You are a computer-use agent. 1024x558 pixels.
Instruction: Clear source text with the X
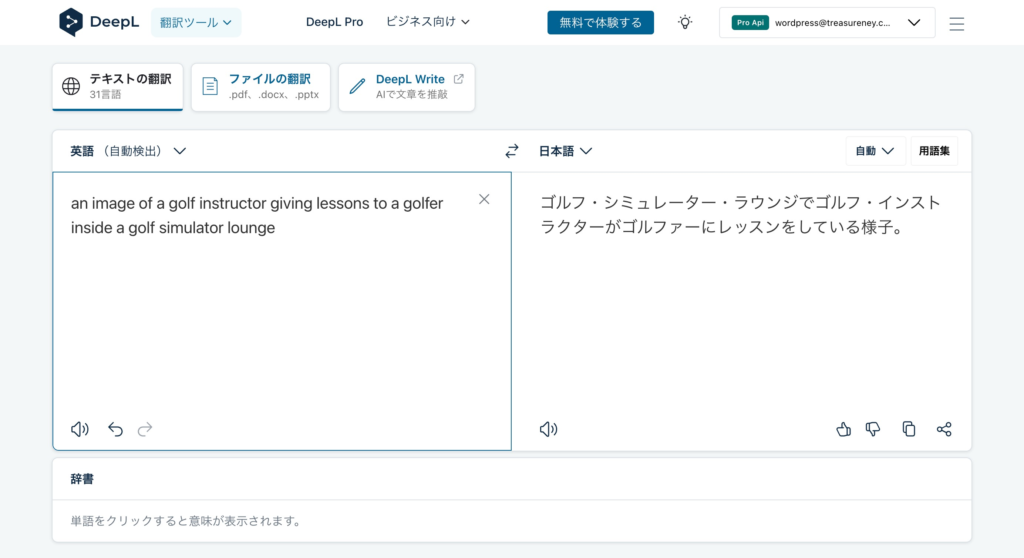click(484, 199)
